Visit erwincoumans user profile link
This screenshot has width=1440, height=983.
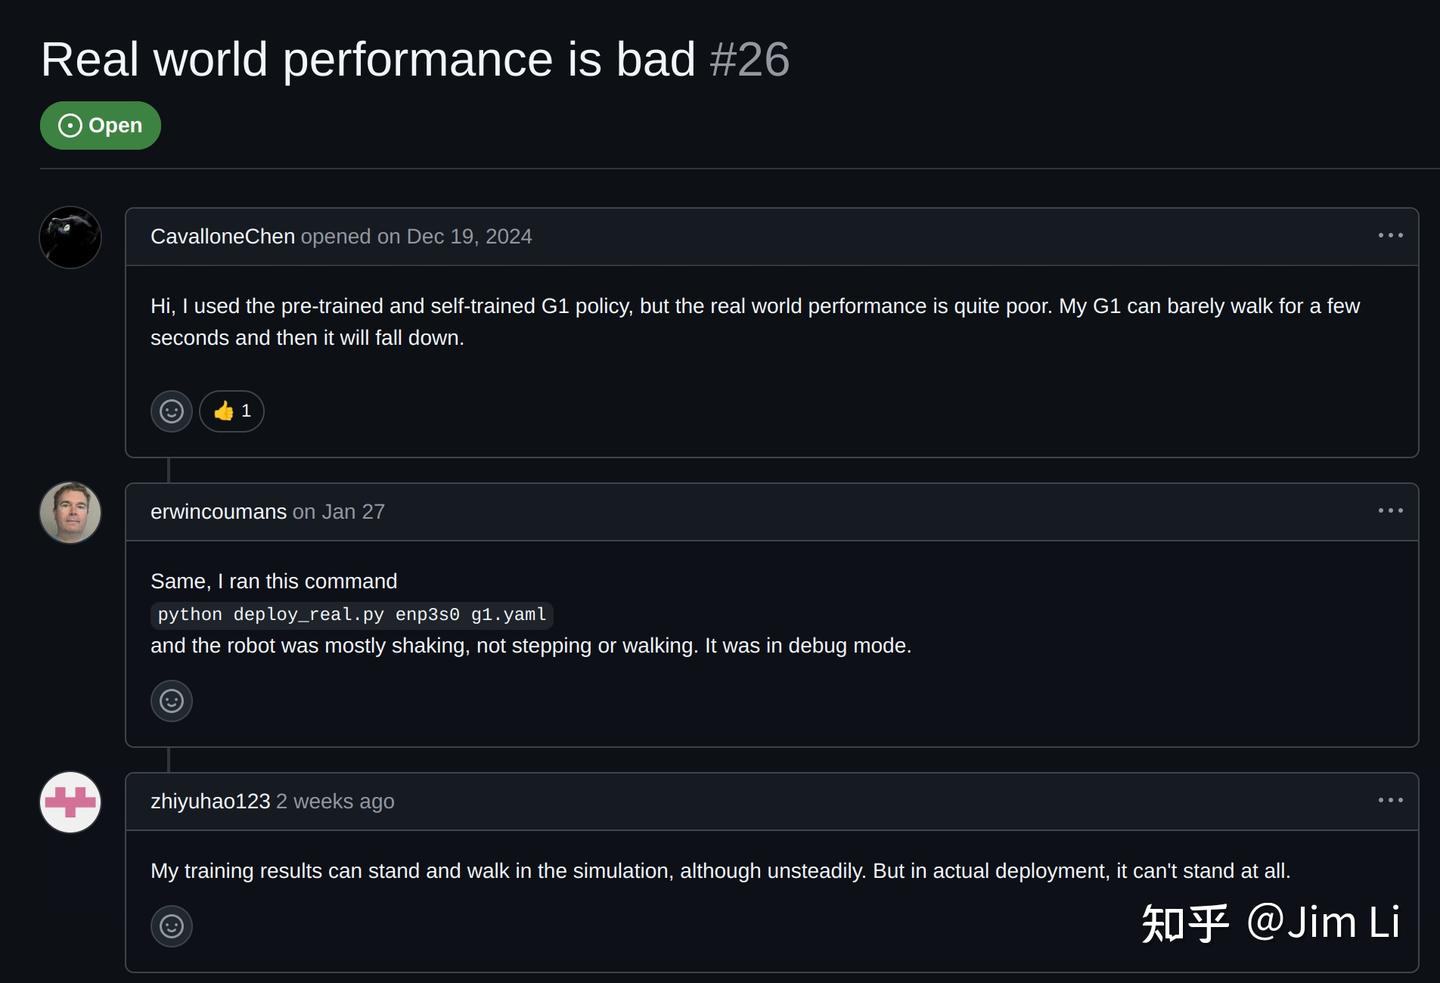[x=218, y=512]
